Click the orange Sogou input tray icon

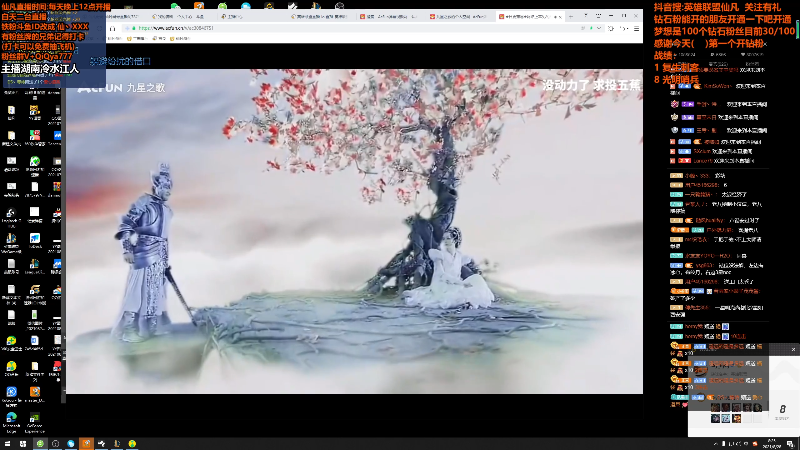pyautogui.click(x=755, y=444)
